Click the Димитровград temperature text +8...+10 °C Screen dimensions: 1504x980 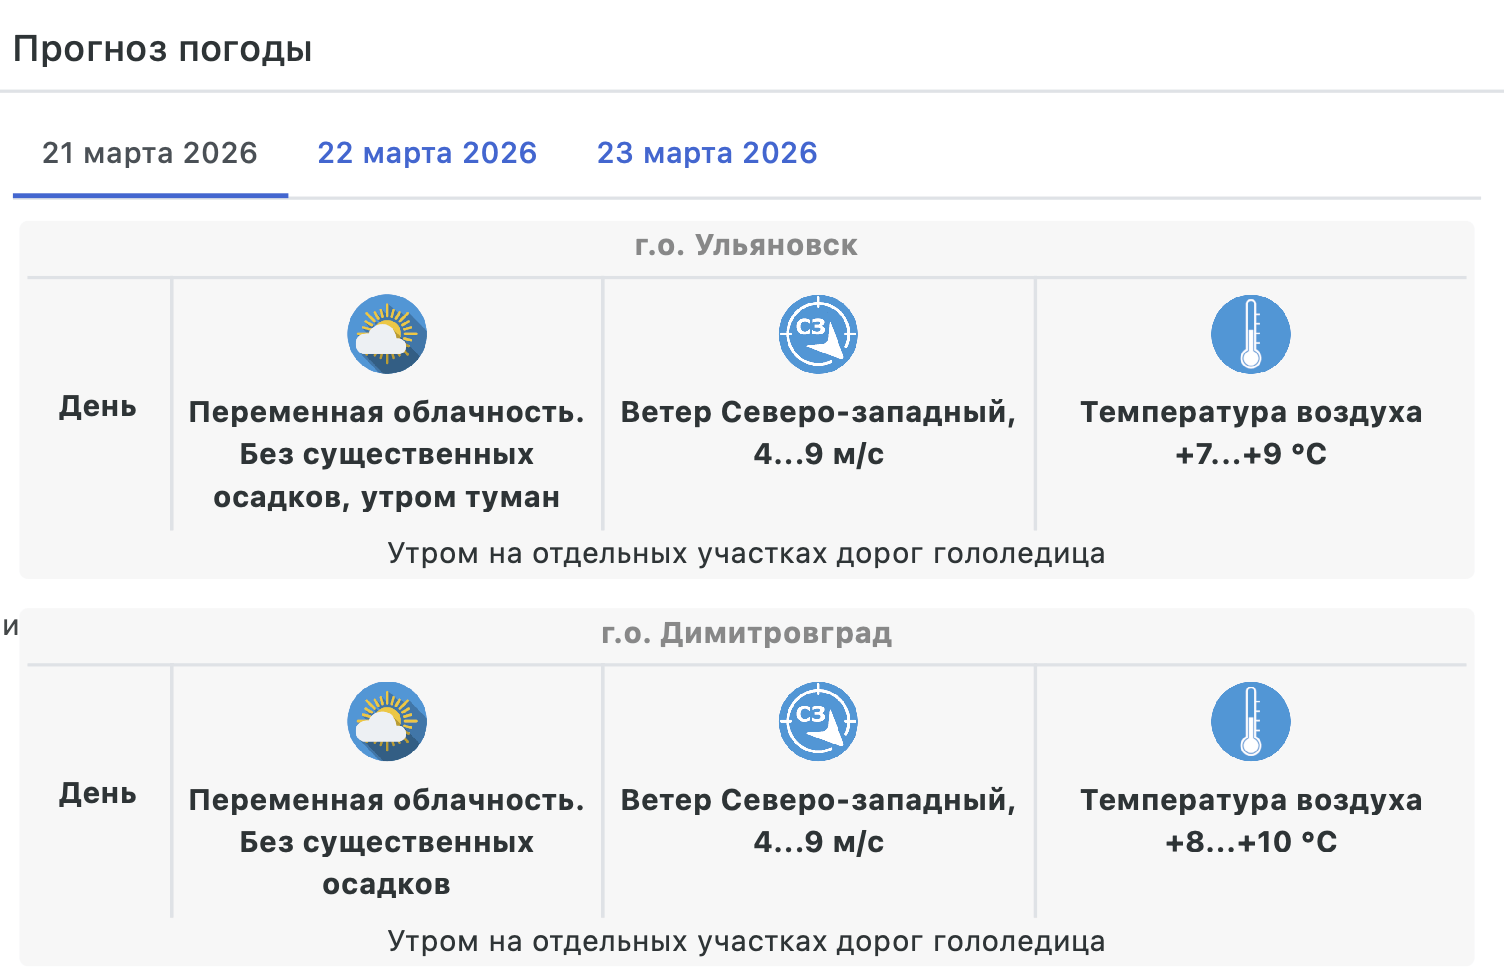click(1250, 842)
